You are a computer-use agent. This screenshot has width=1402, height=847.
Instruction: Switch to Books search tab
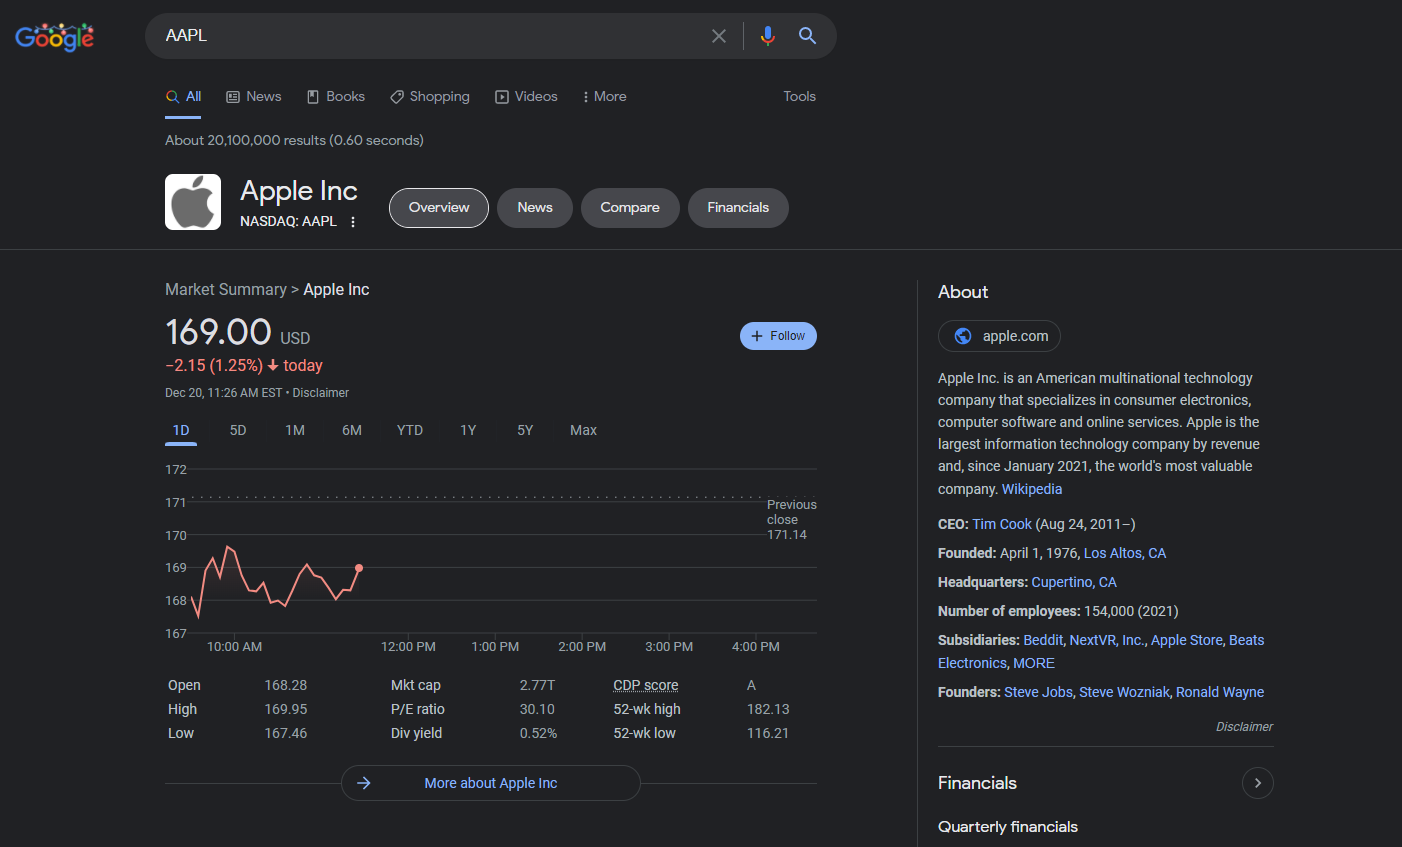pyautogui.click(x=336, y=97)
